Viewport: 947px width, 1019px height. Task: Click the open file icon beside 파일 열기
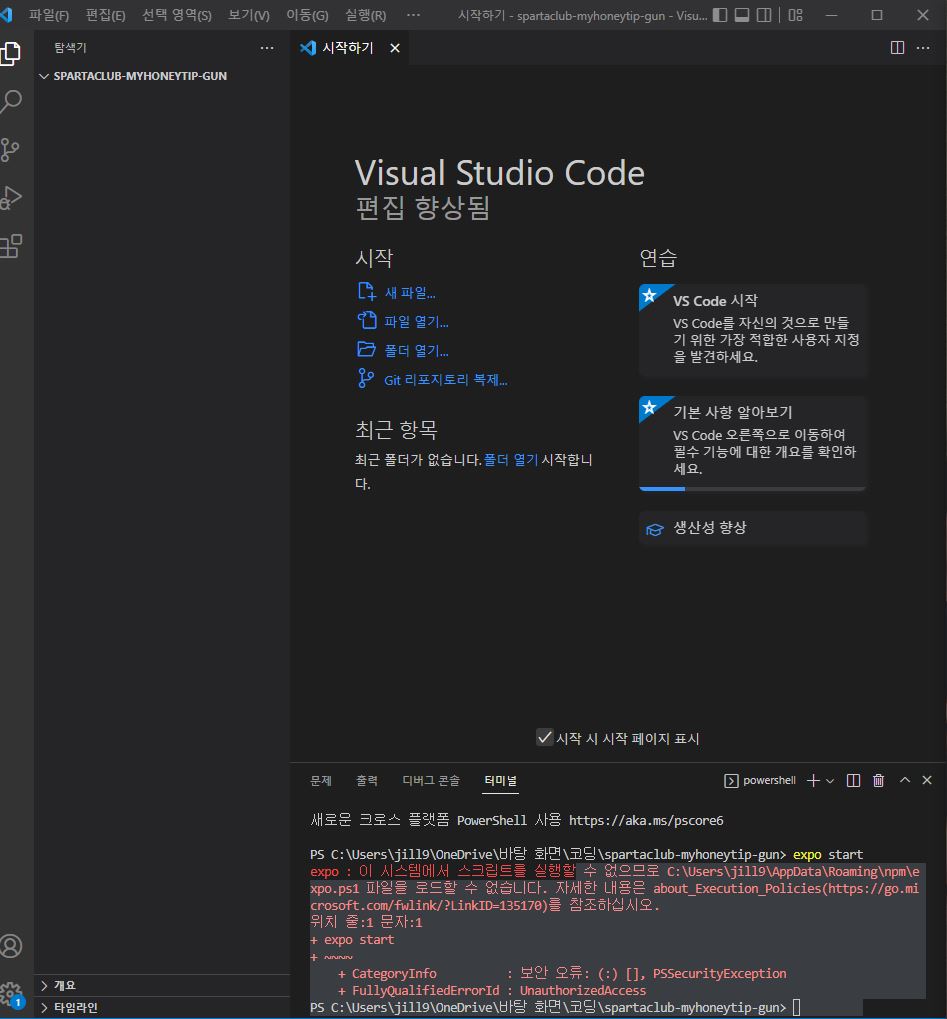click(367, 320)
